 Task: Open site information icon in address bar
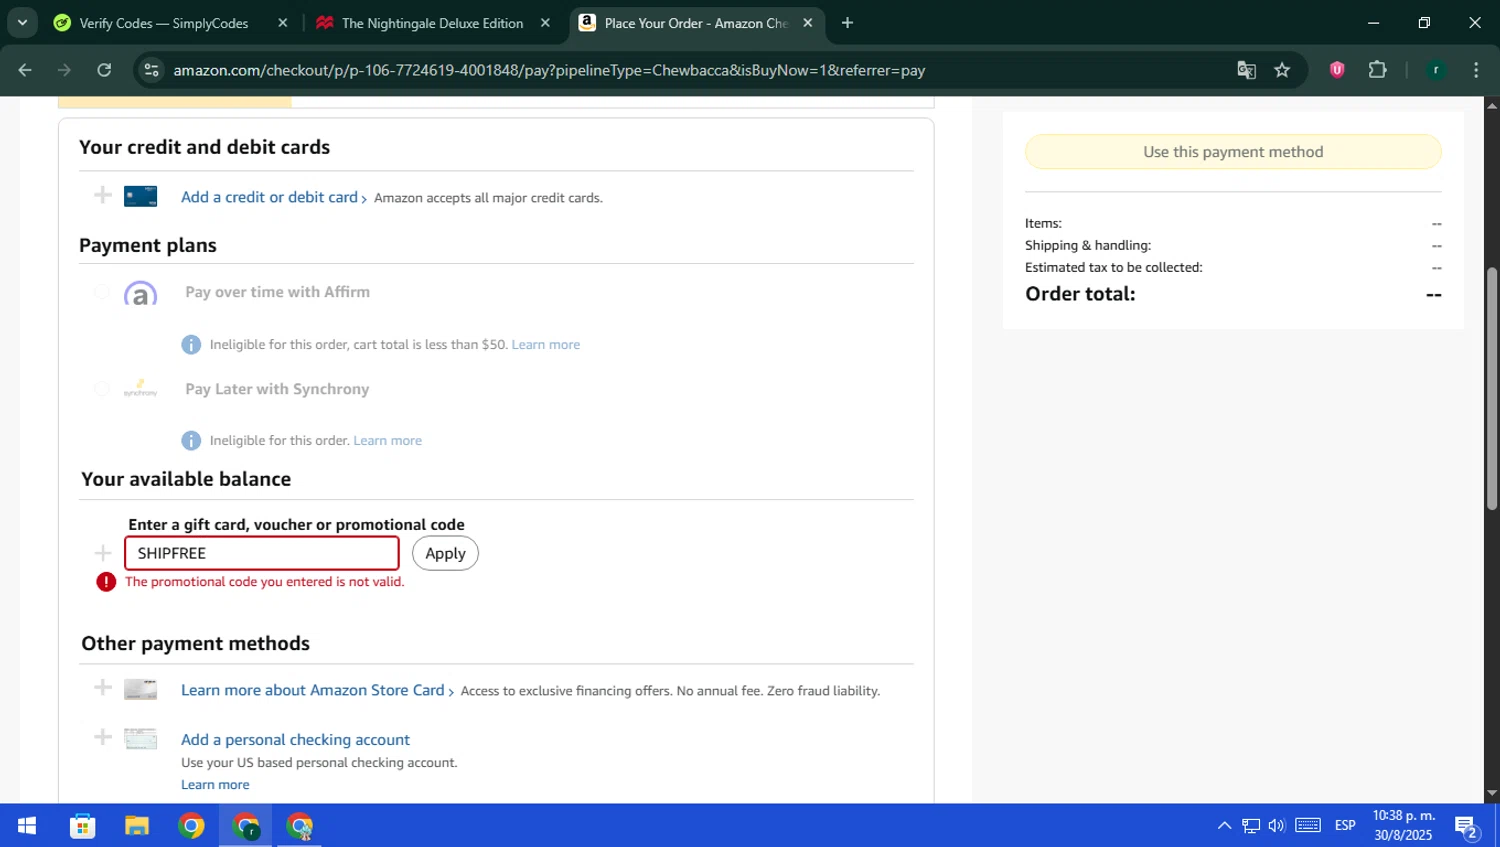[152, 70]
